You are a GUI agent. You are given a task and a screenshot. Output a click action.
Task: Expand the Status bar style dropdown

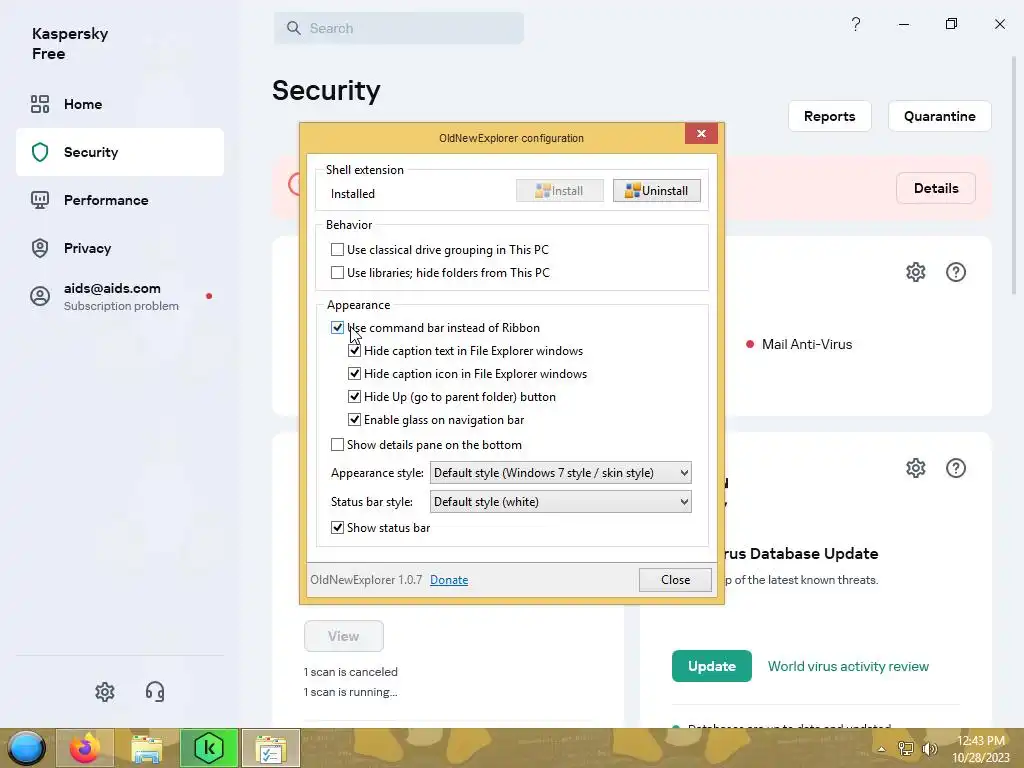(560, 502)
